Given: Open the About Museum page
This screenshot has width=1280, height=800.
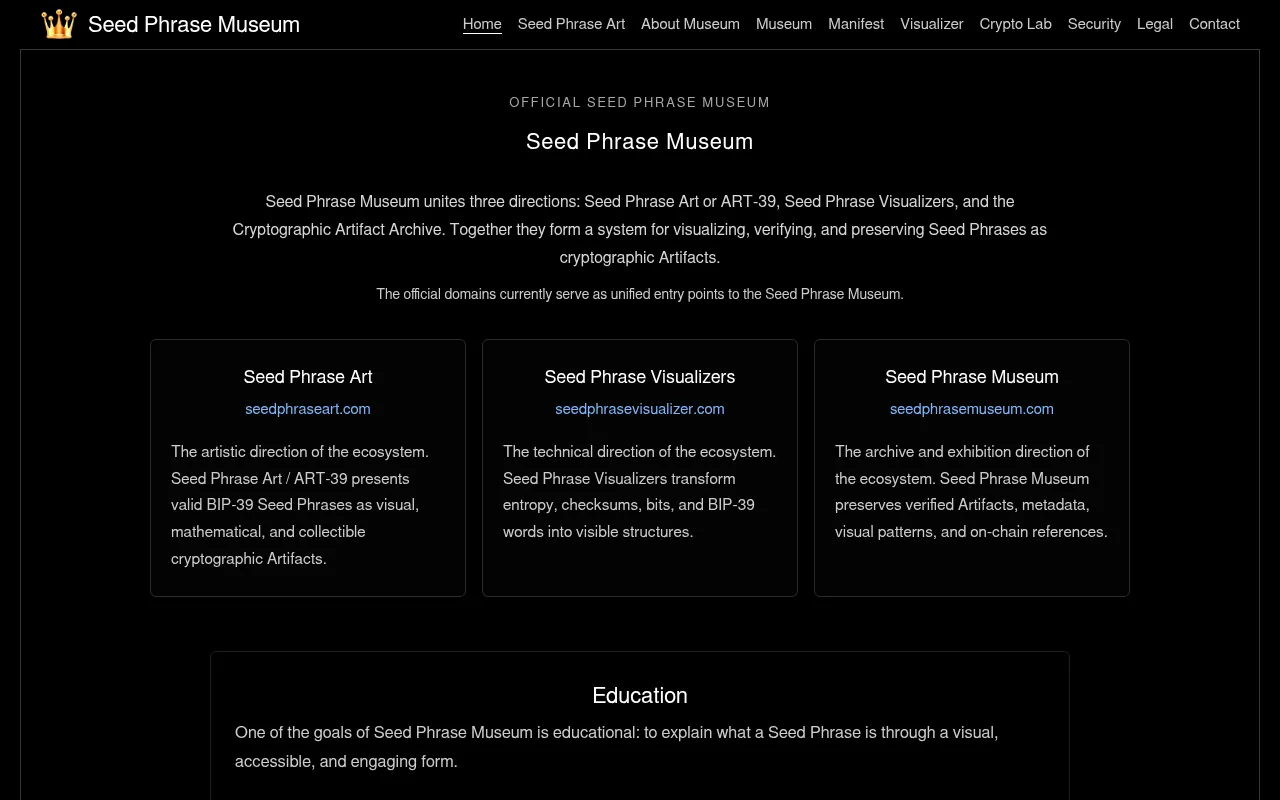Looking at the screenshot, I should [690, 24].
